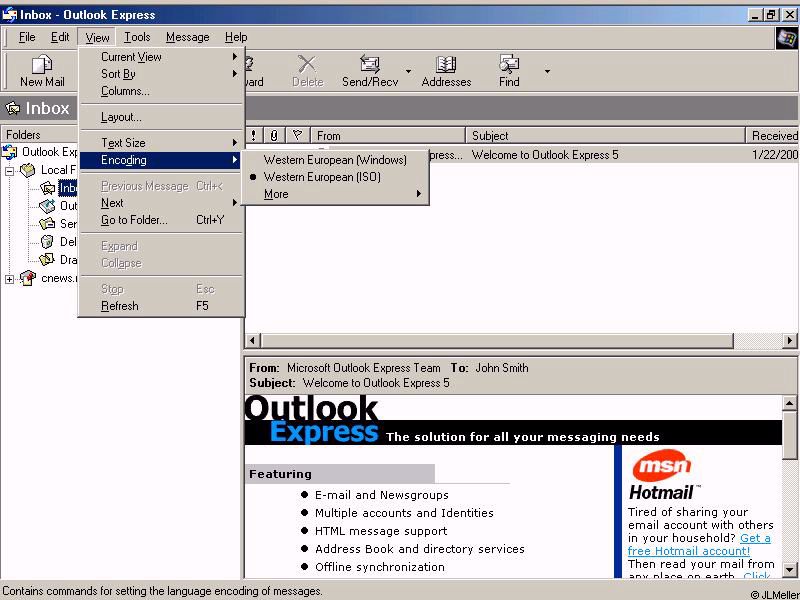Select the Outbox folder icon in tree
The height and width of the screenshot is (600, 800).
click(47, 206)
